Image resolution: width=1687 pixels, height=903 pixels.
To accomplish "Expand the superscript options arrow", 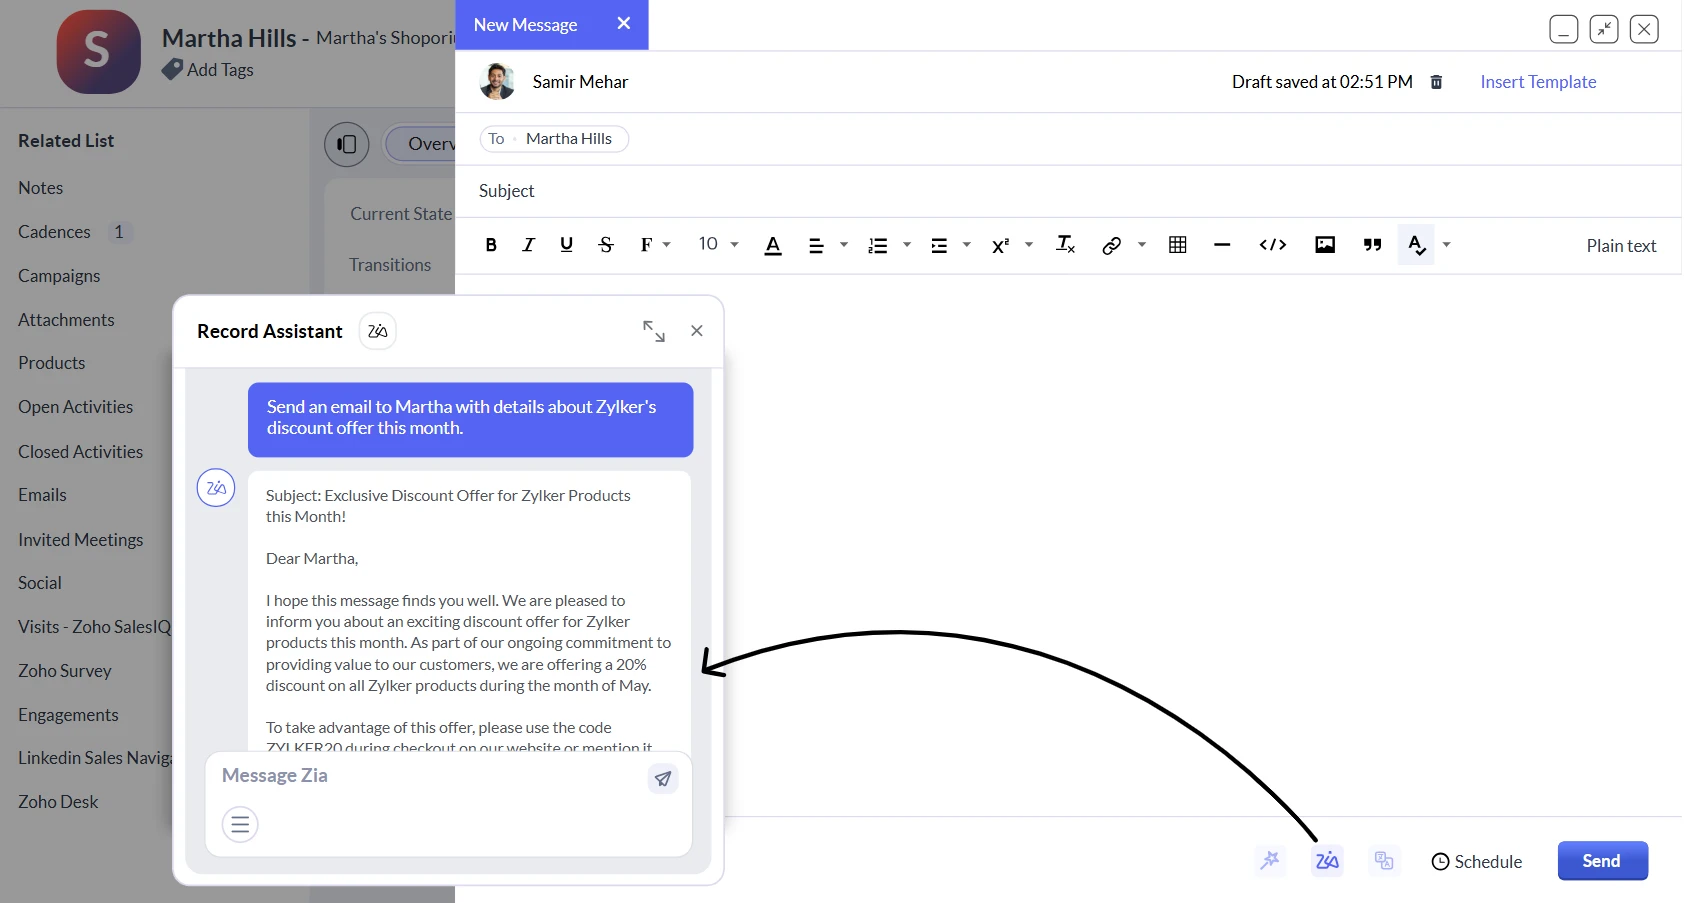I will [x=1029, y=245].
